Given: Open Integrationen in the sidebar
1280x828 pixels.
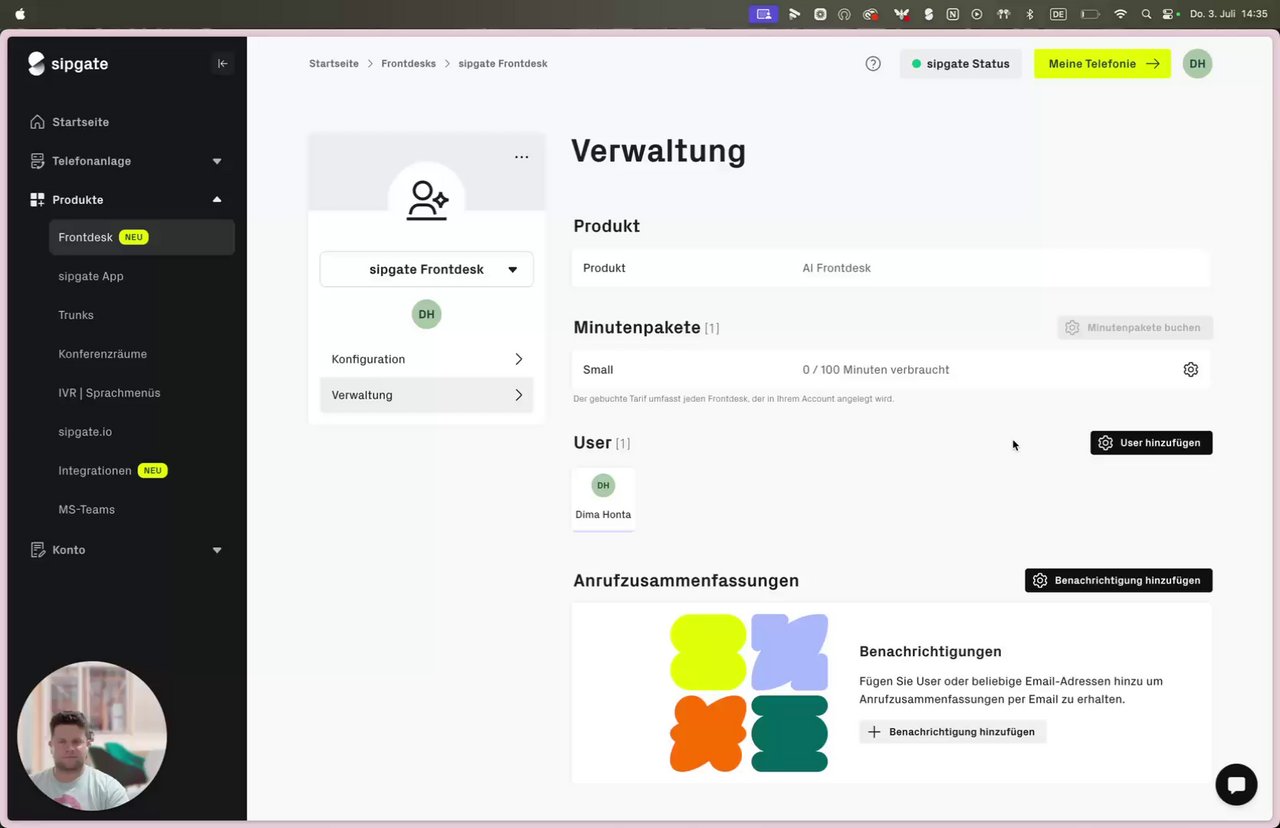Looking at the screenshot, I should tap(95, 471).
